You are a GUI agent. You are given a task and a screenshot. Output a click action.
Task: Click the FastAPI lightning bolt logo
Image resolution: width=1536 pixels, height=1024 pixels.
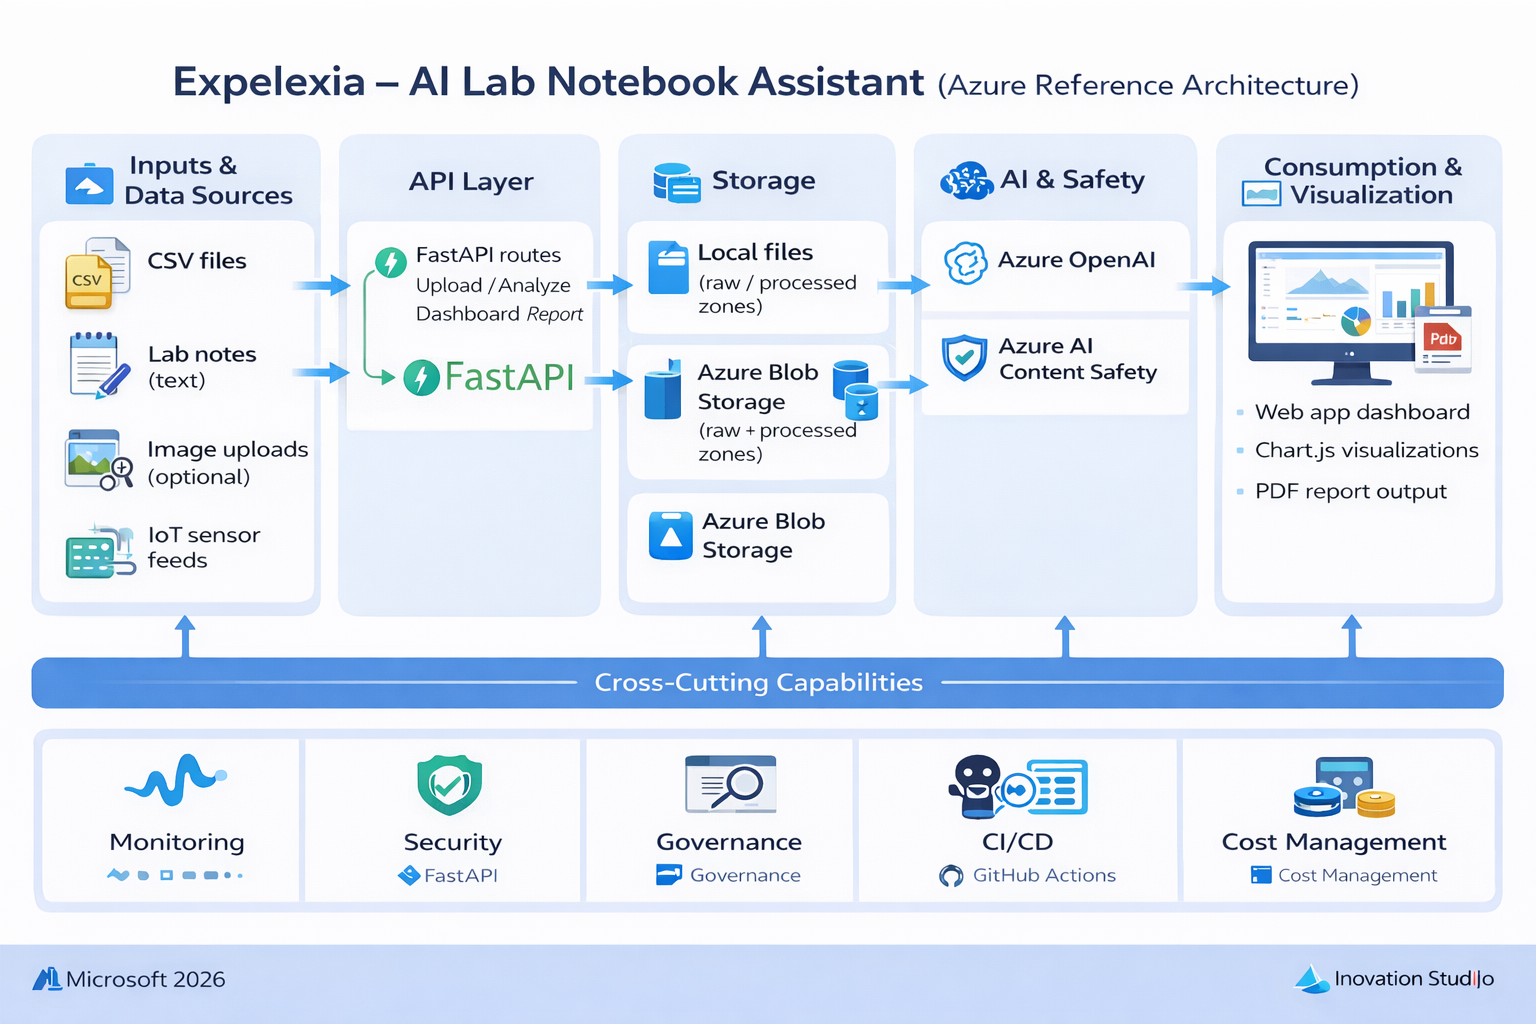(424, 379)
